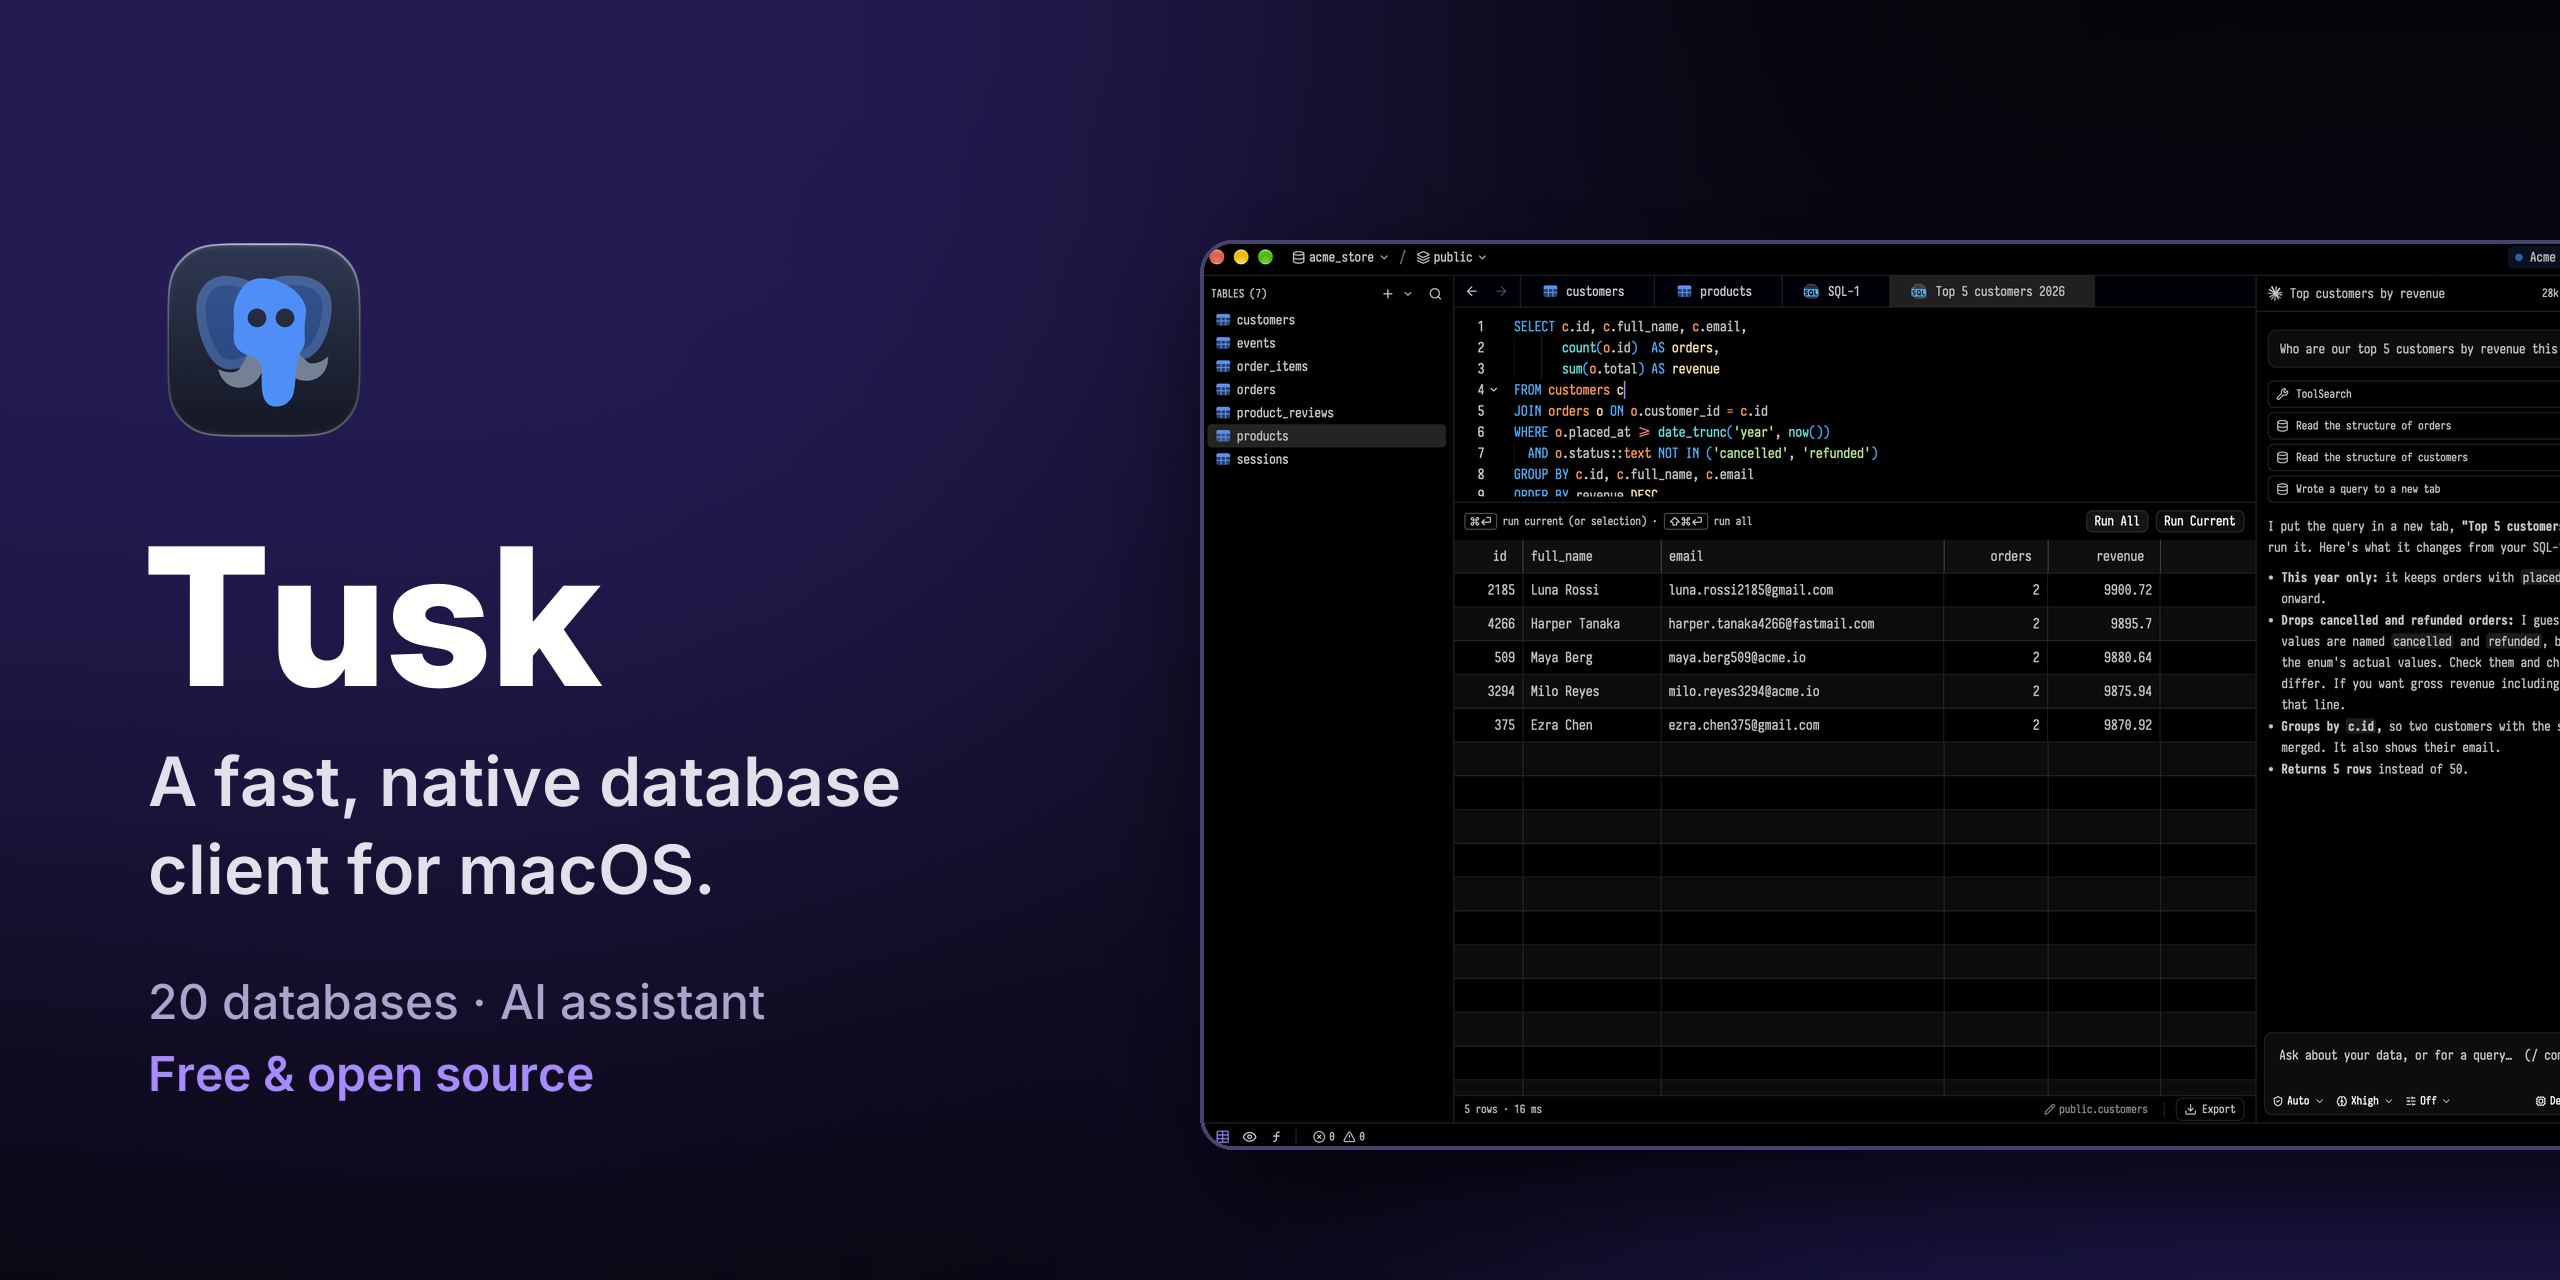The height and width of the screenshot is (1280, 2560).
Task: Click the Acme connection badge
Action: [x=2536, y=257]
